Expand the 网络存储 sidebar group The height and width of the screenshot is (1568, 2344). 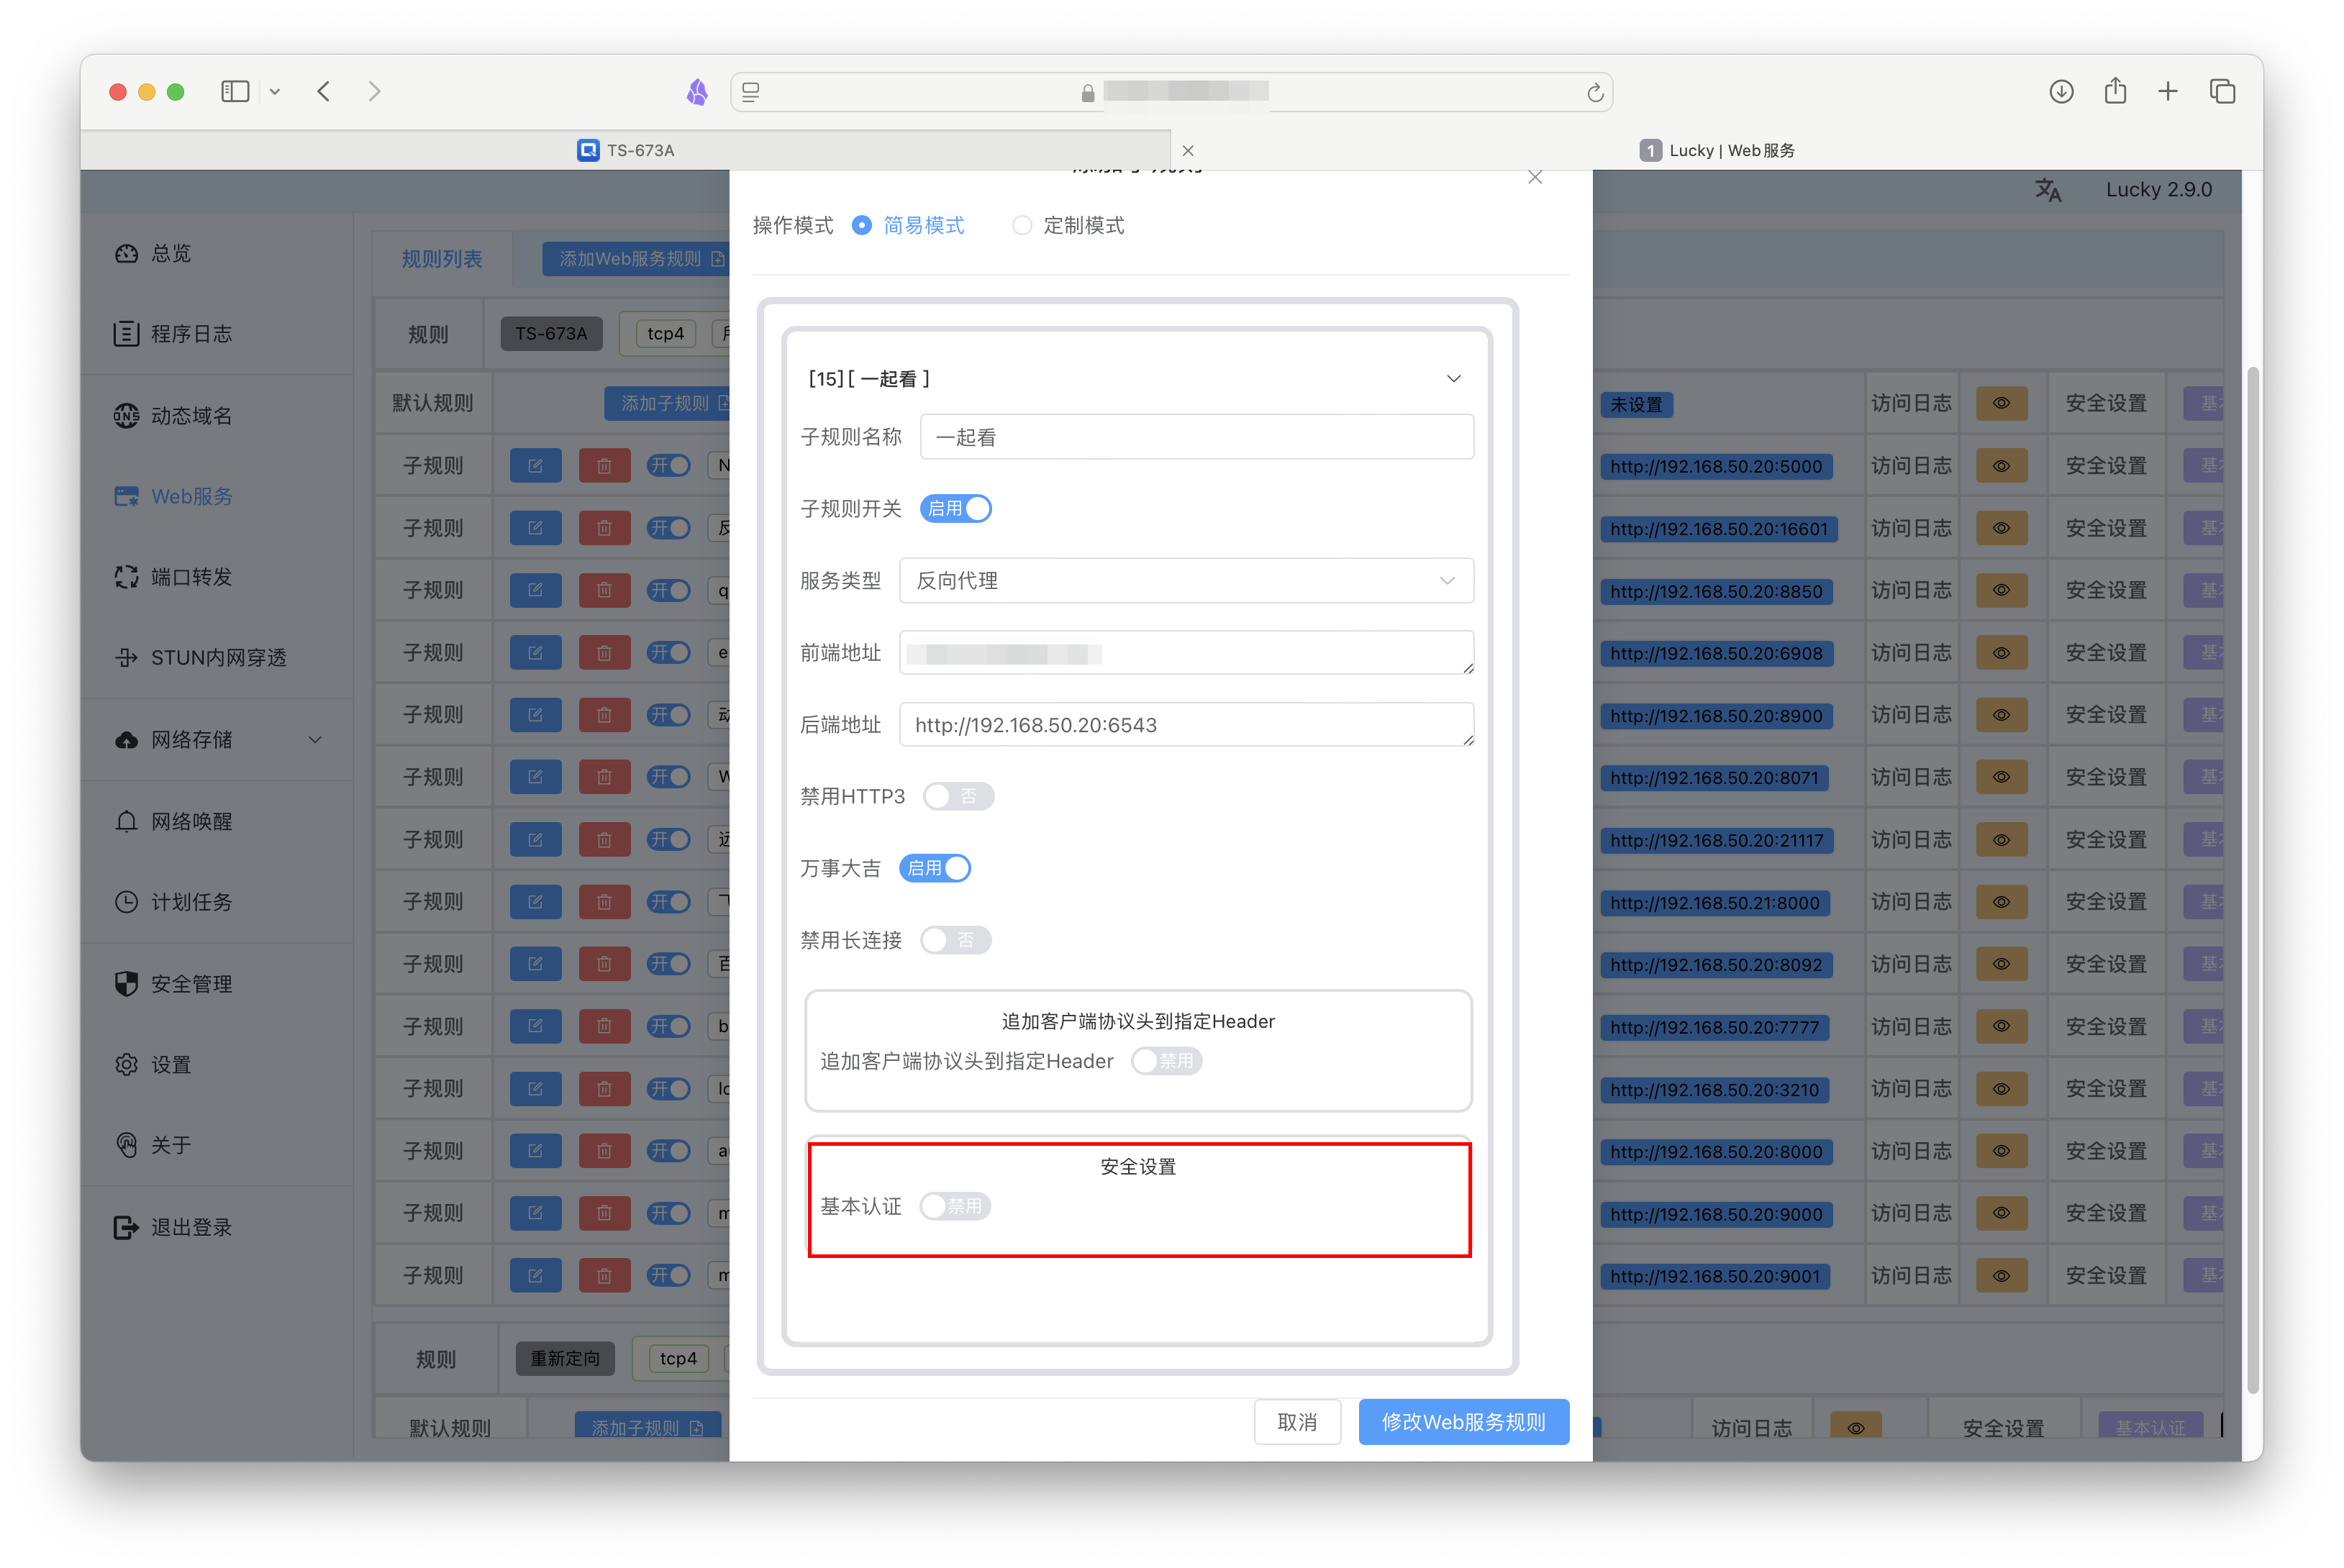tap(218, 739)
